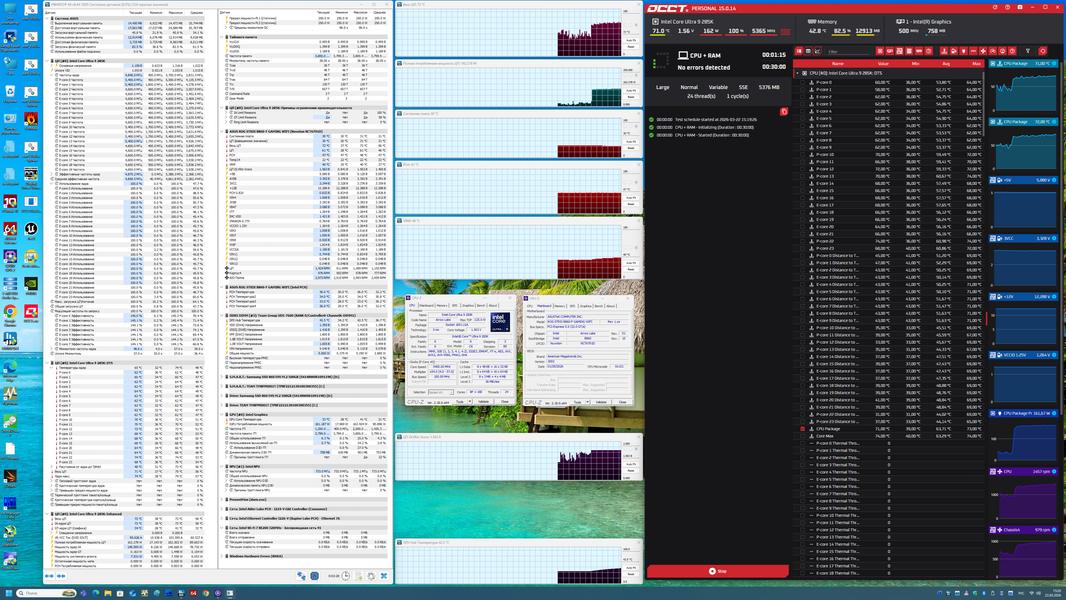Collapse CPU [#0] Intel Core Ultra 9 group

[x=797, y=73]
